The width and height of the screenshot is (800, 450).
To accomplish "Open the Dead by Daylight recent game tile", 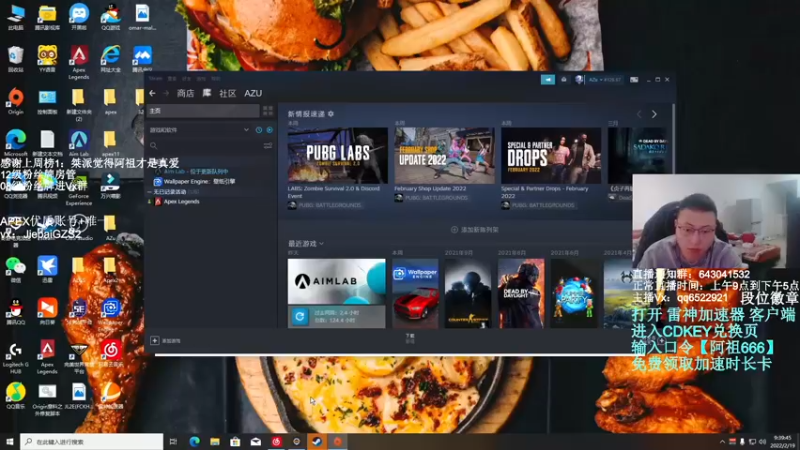I will (x=521, y=293).
